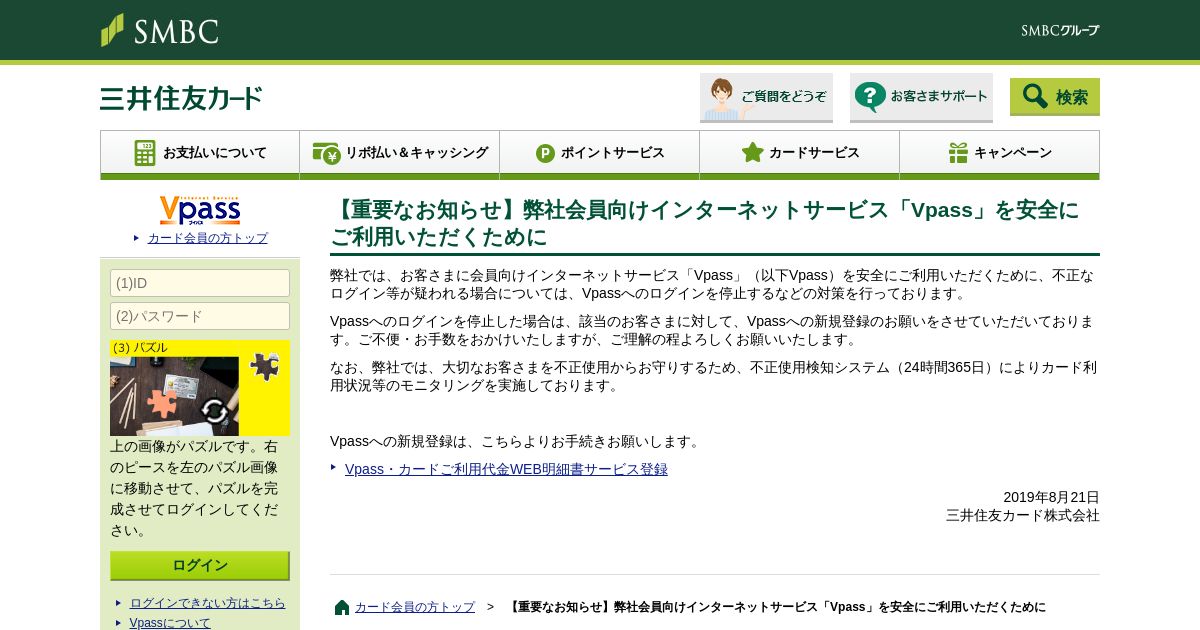Viewport: 1200px width, 630px height.
Task: Focus the (2)パスワード input field
Action: click(x=200, y=316)
